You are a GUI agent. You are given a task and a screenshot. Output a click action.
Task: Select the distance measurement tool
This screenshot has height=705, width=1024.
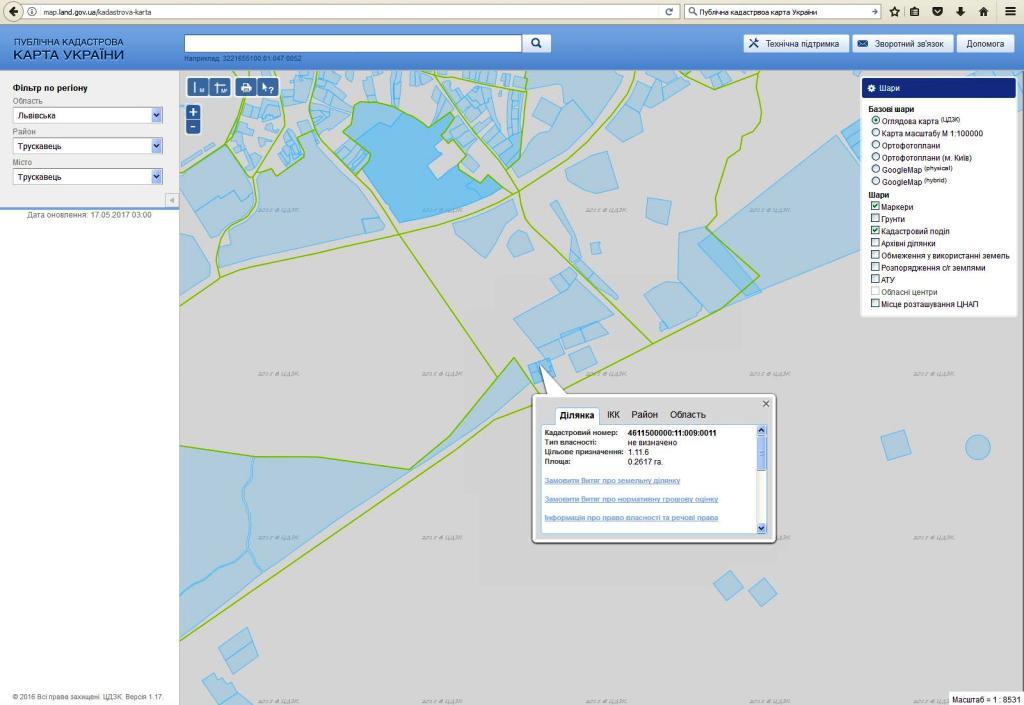tap(198, 88)
